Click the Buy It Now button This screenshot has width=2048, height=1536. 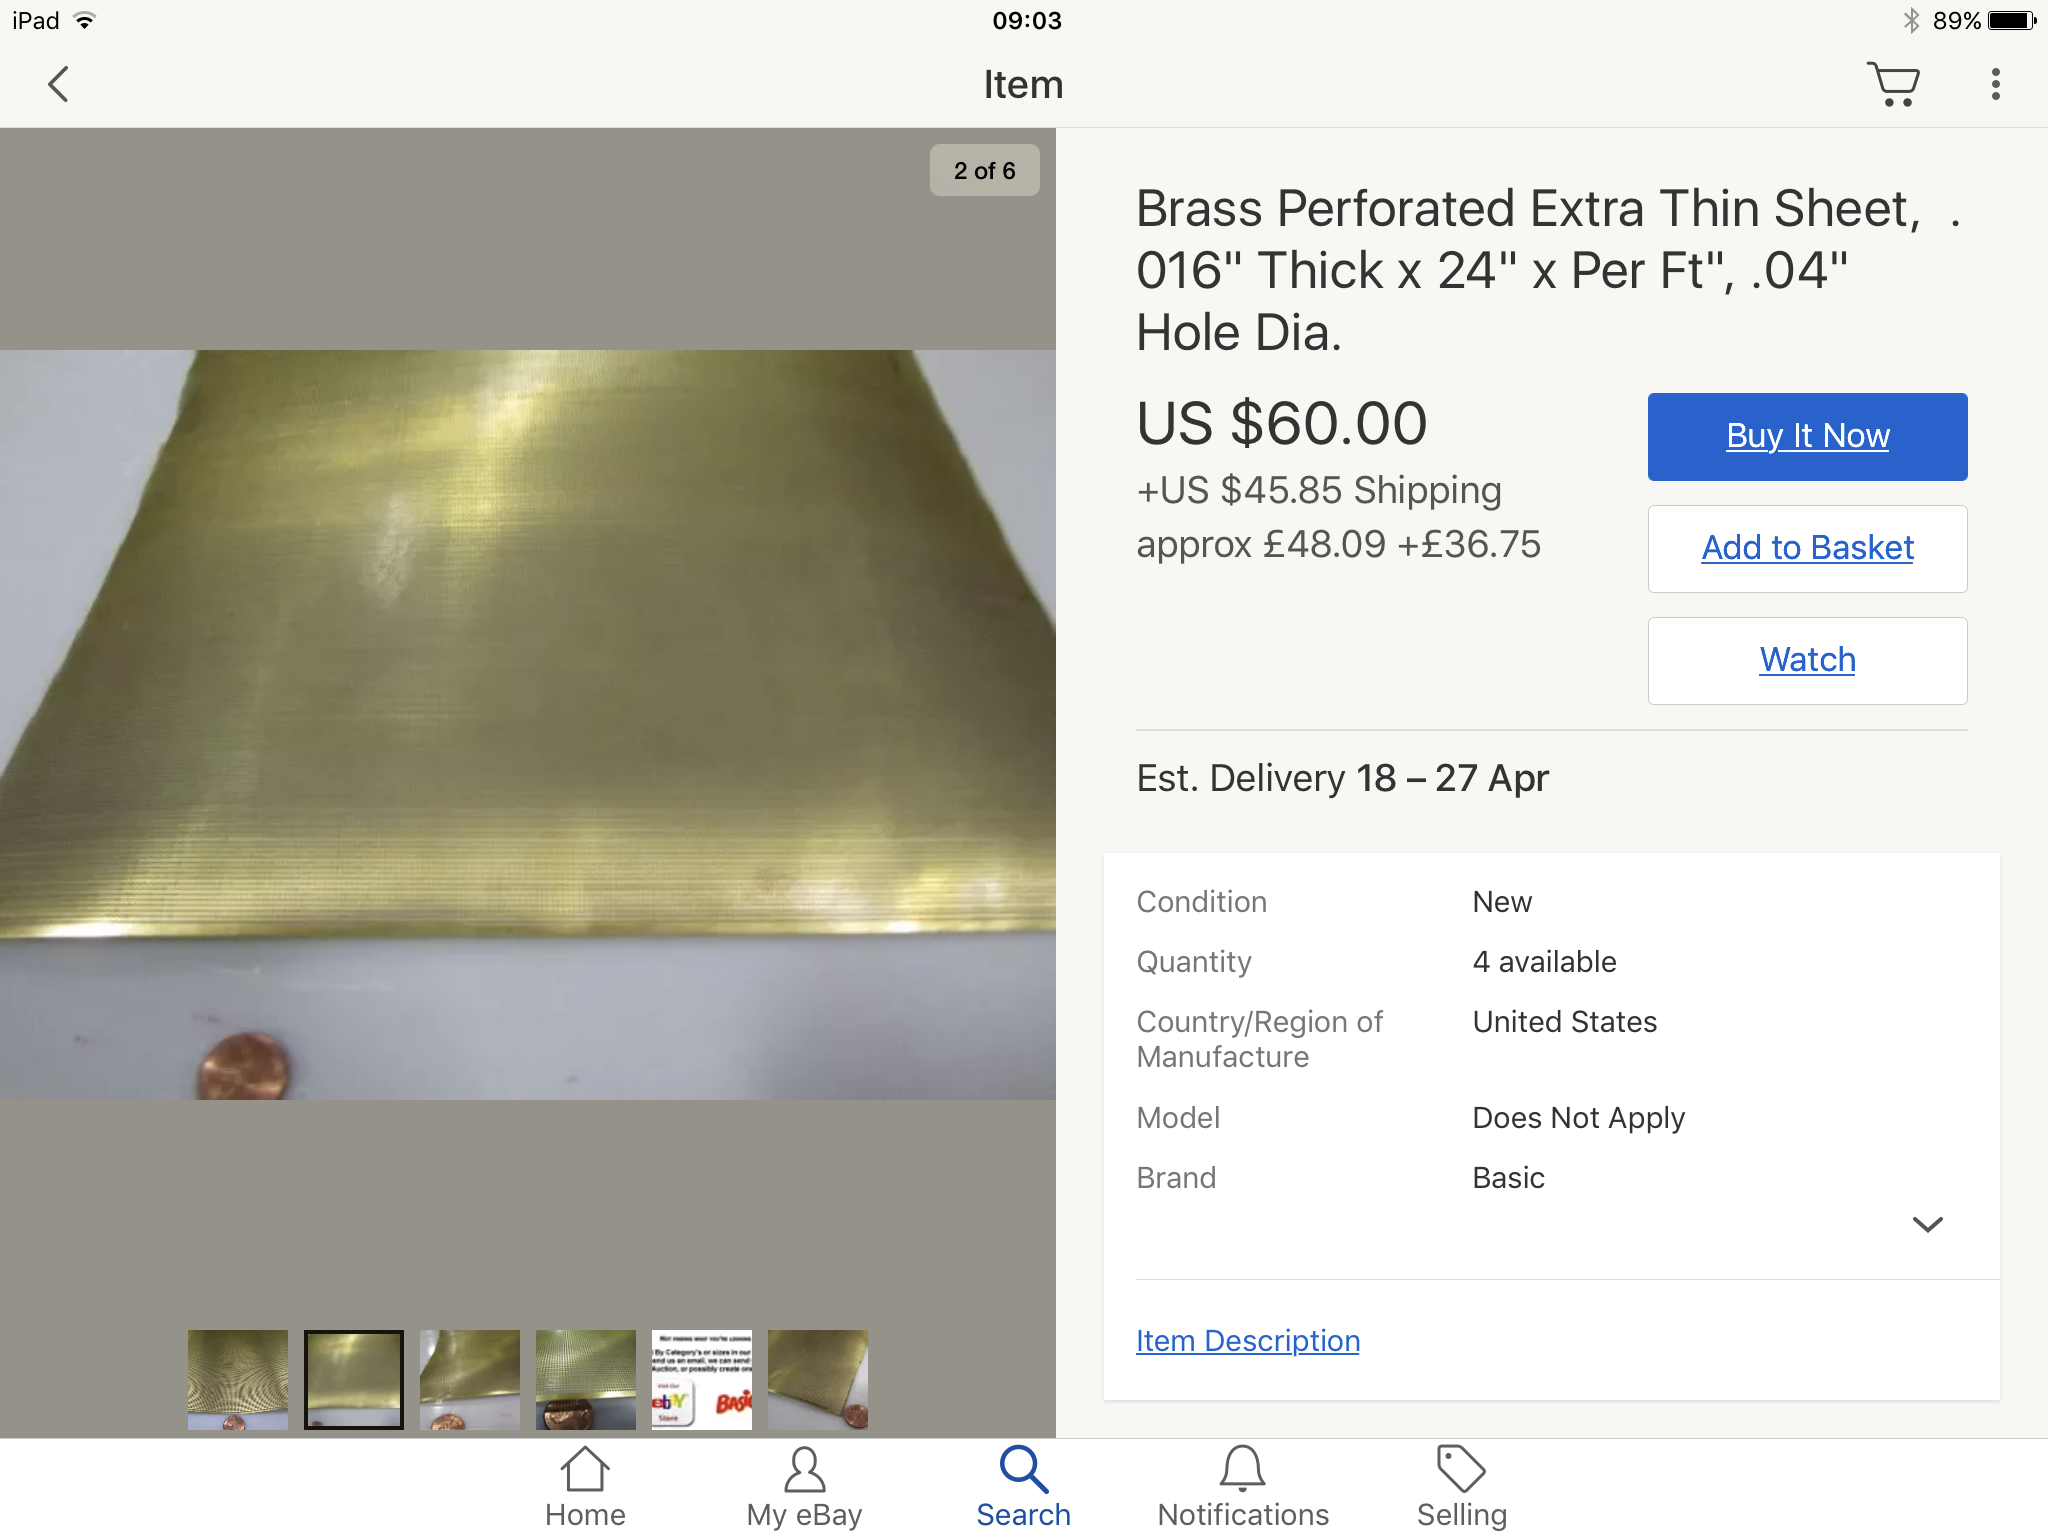tap(1807, 437)
